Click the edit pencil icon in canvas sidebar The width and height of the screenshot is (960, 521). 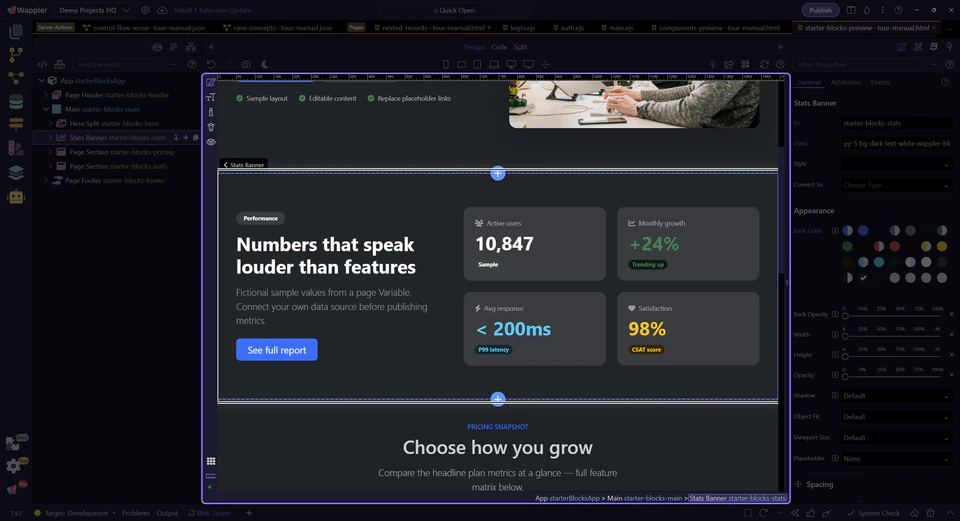point(211,82)
